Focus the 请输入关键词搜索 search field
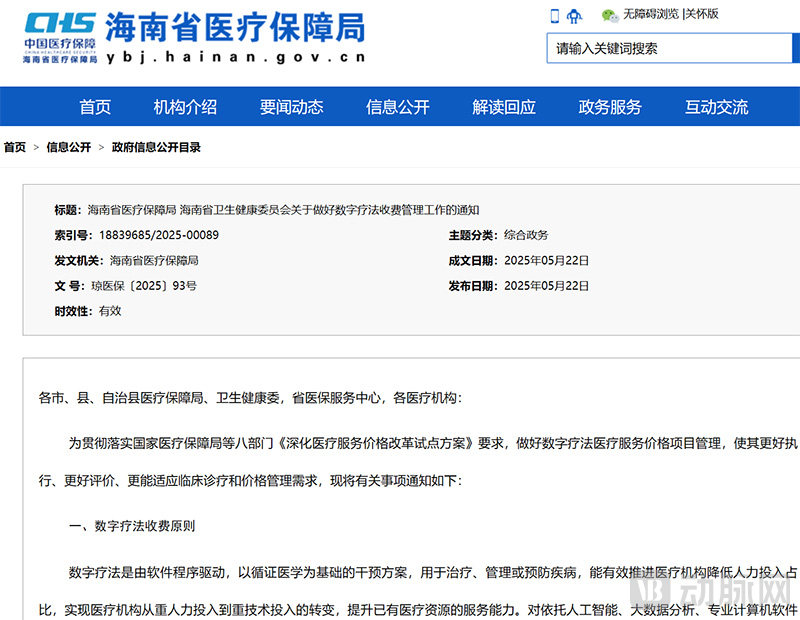 (669, 48)
